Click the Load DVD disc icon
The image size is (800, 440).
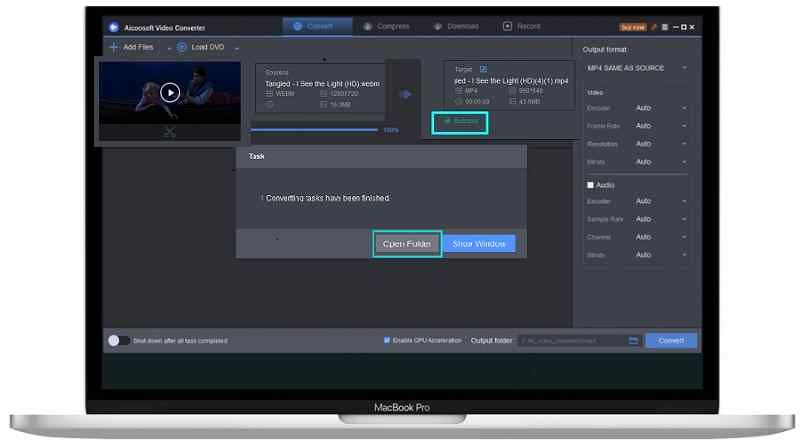182,47
